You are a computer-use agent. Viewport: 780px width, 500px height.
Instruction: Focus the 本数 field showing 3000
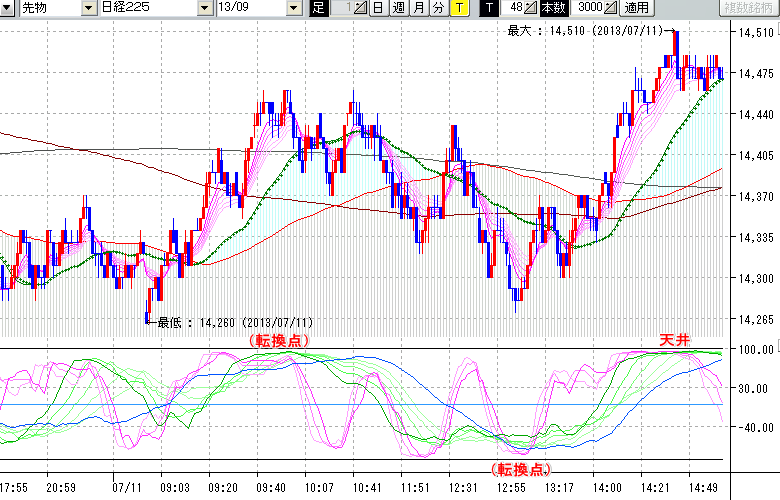pos(588,9)
